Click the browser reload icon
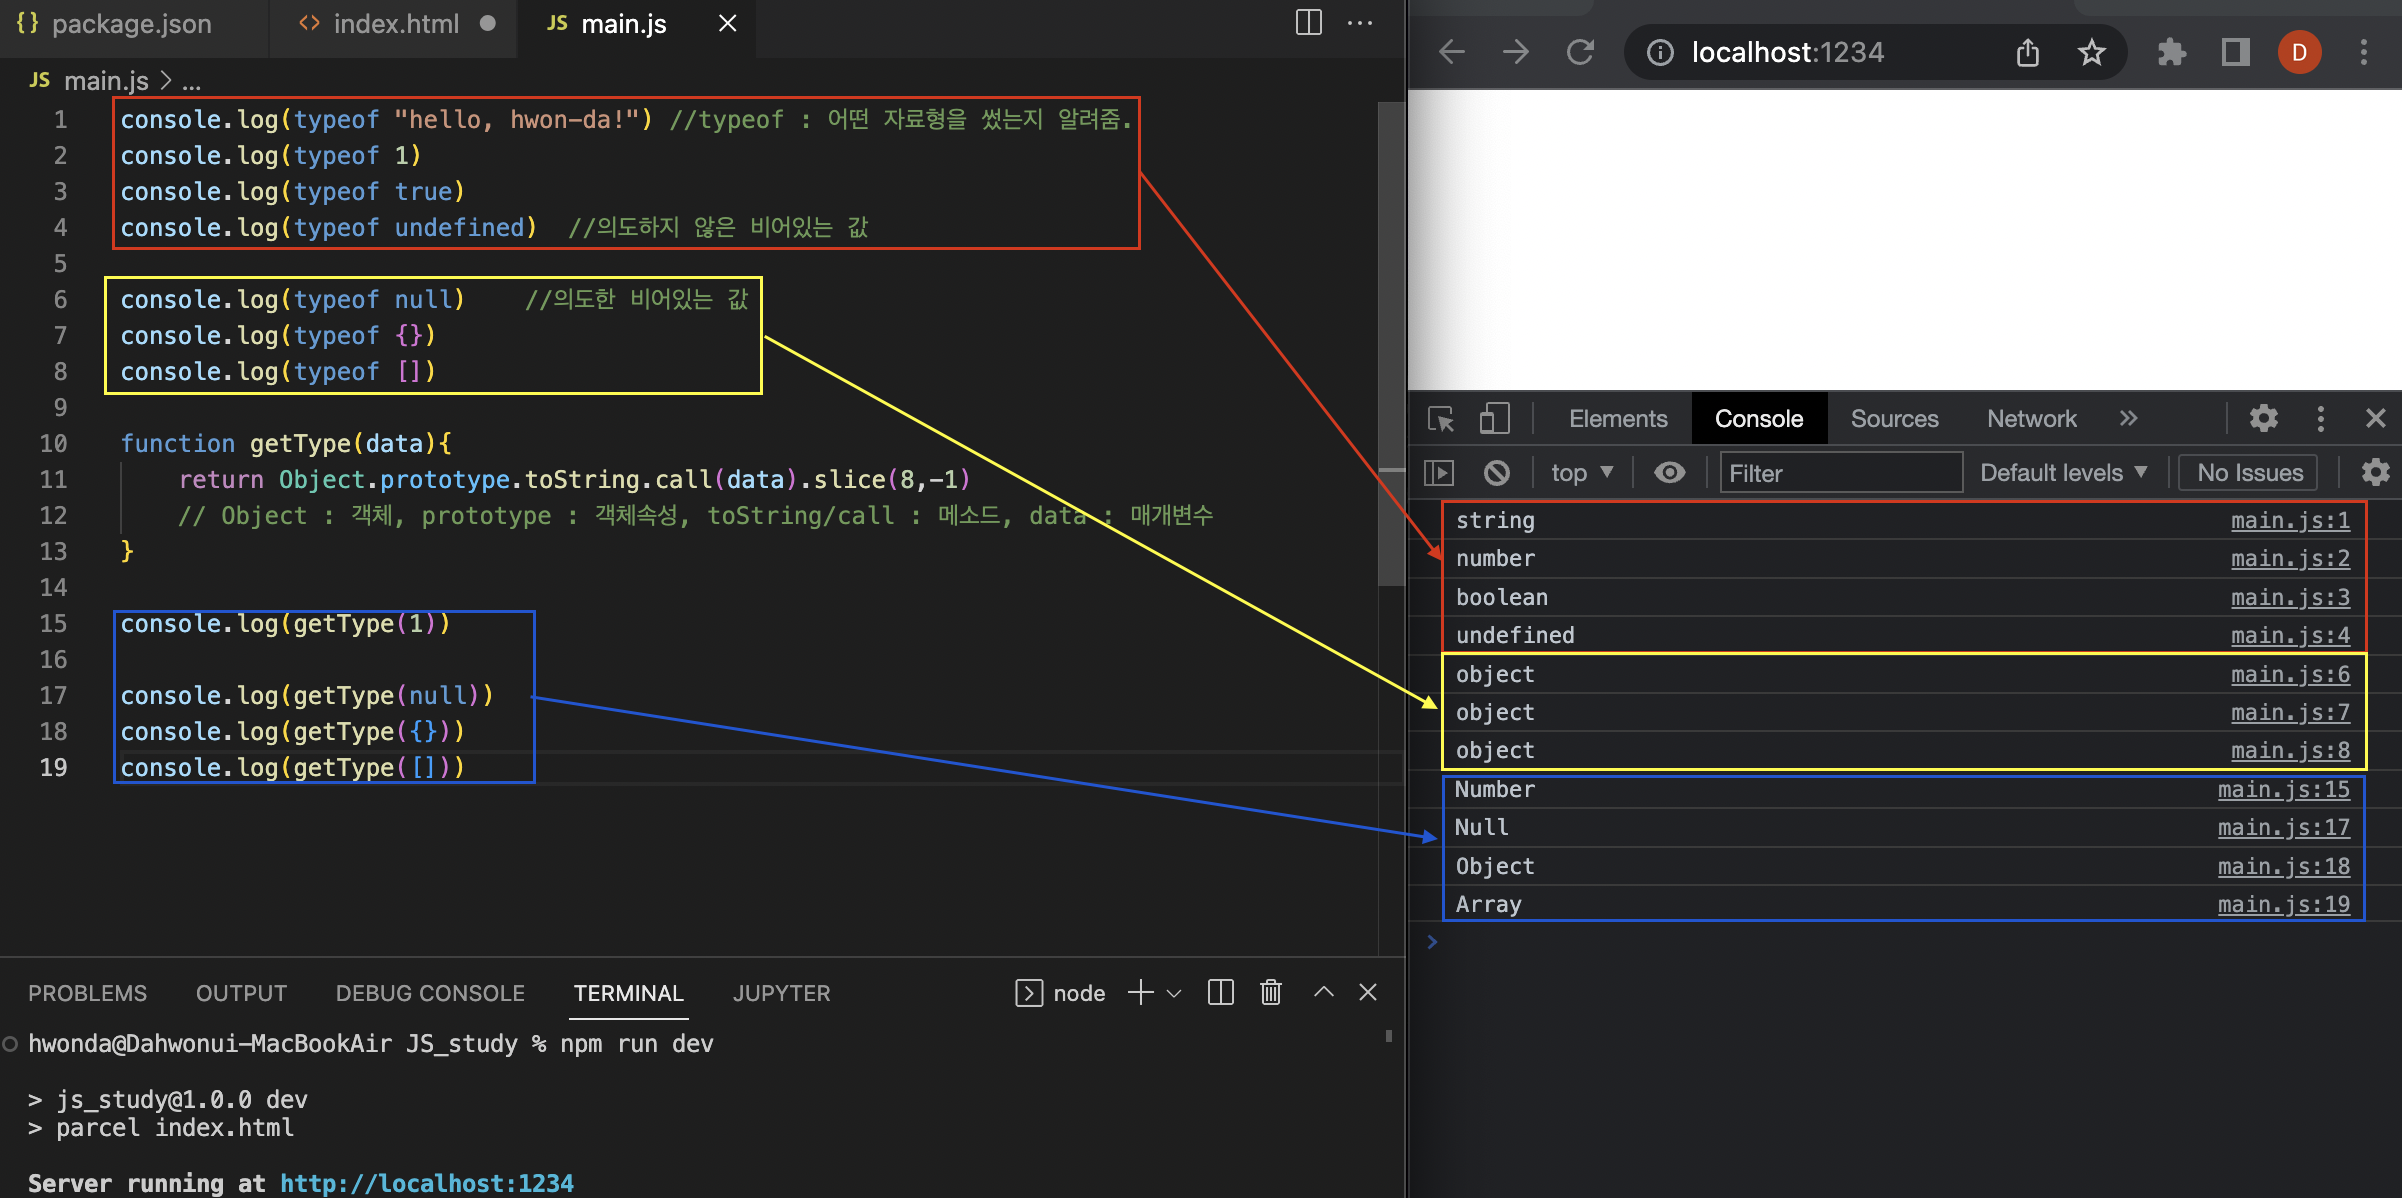This screenshot has height=1198, width=2402. 1580,52
